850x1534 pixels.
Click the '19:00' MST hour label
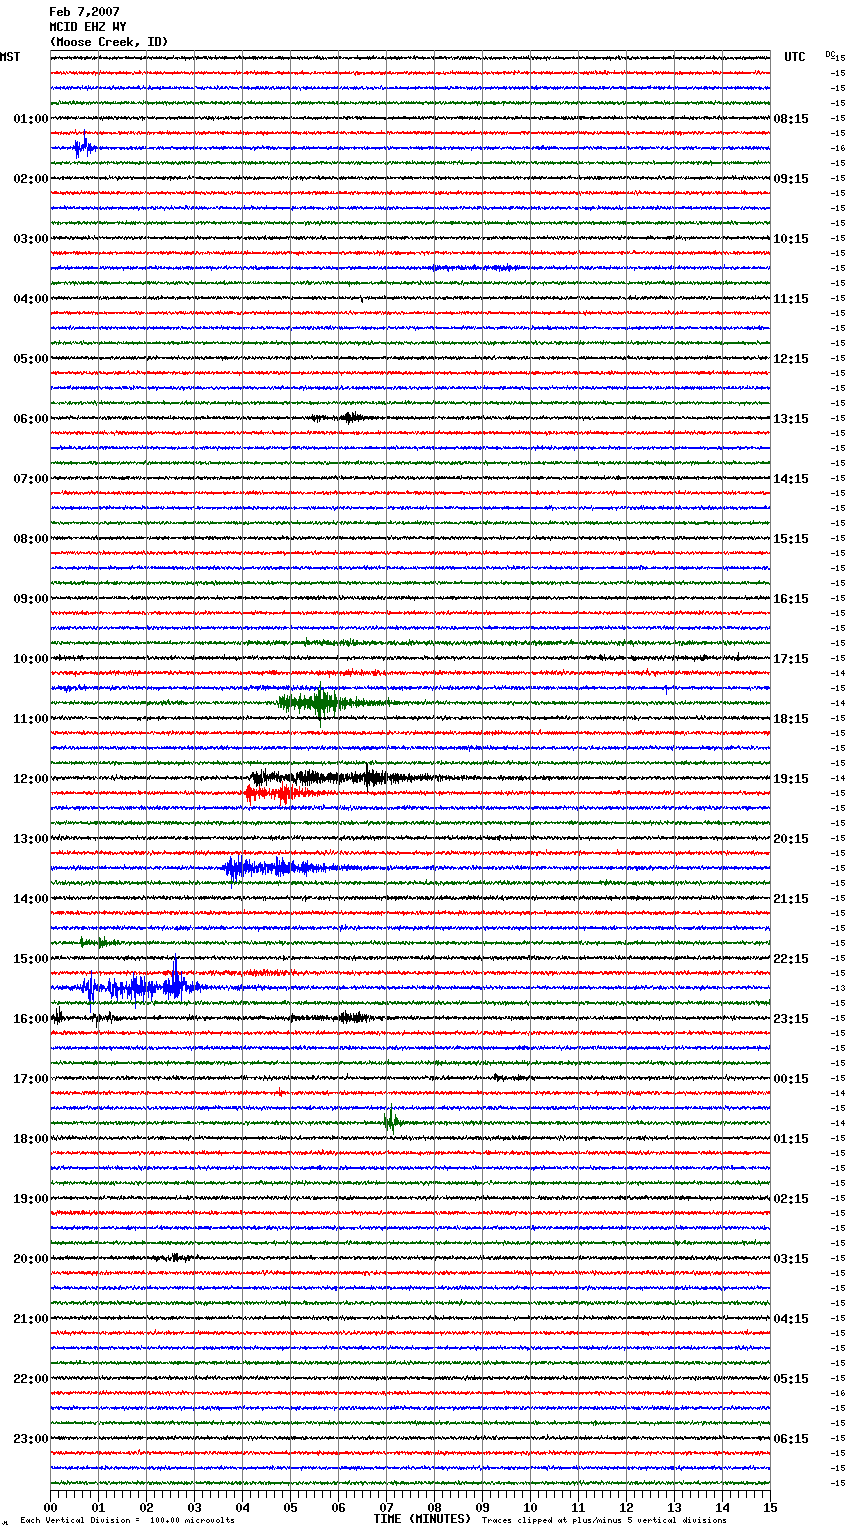31,1199
